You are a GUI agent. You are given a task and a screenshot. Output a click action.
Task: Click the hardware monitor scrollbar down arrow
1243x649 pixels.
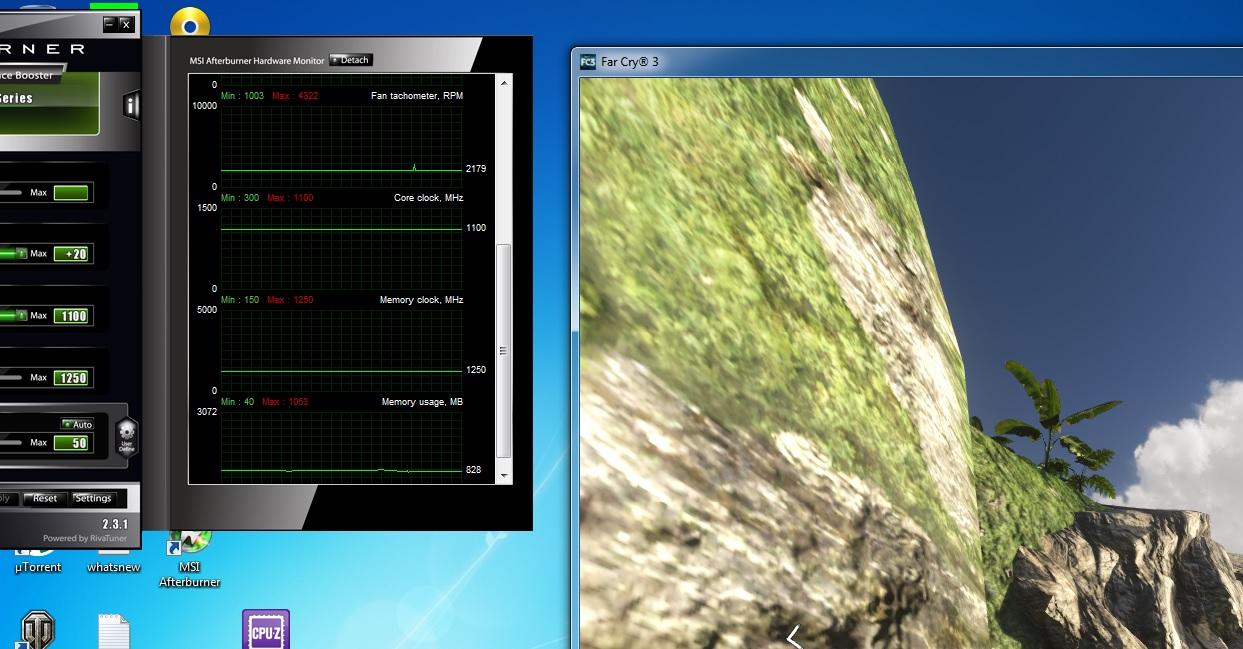(x=503, y=475)
